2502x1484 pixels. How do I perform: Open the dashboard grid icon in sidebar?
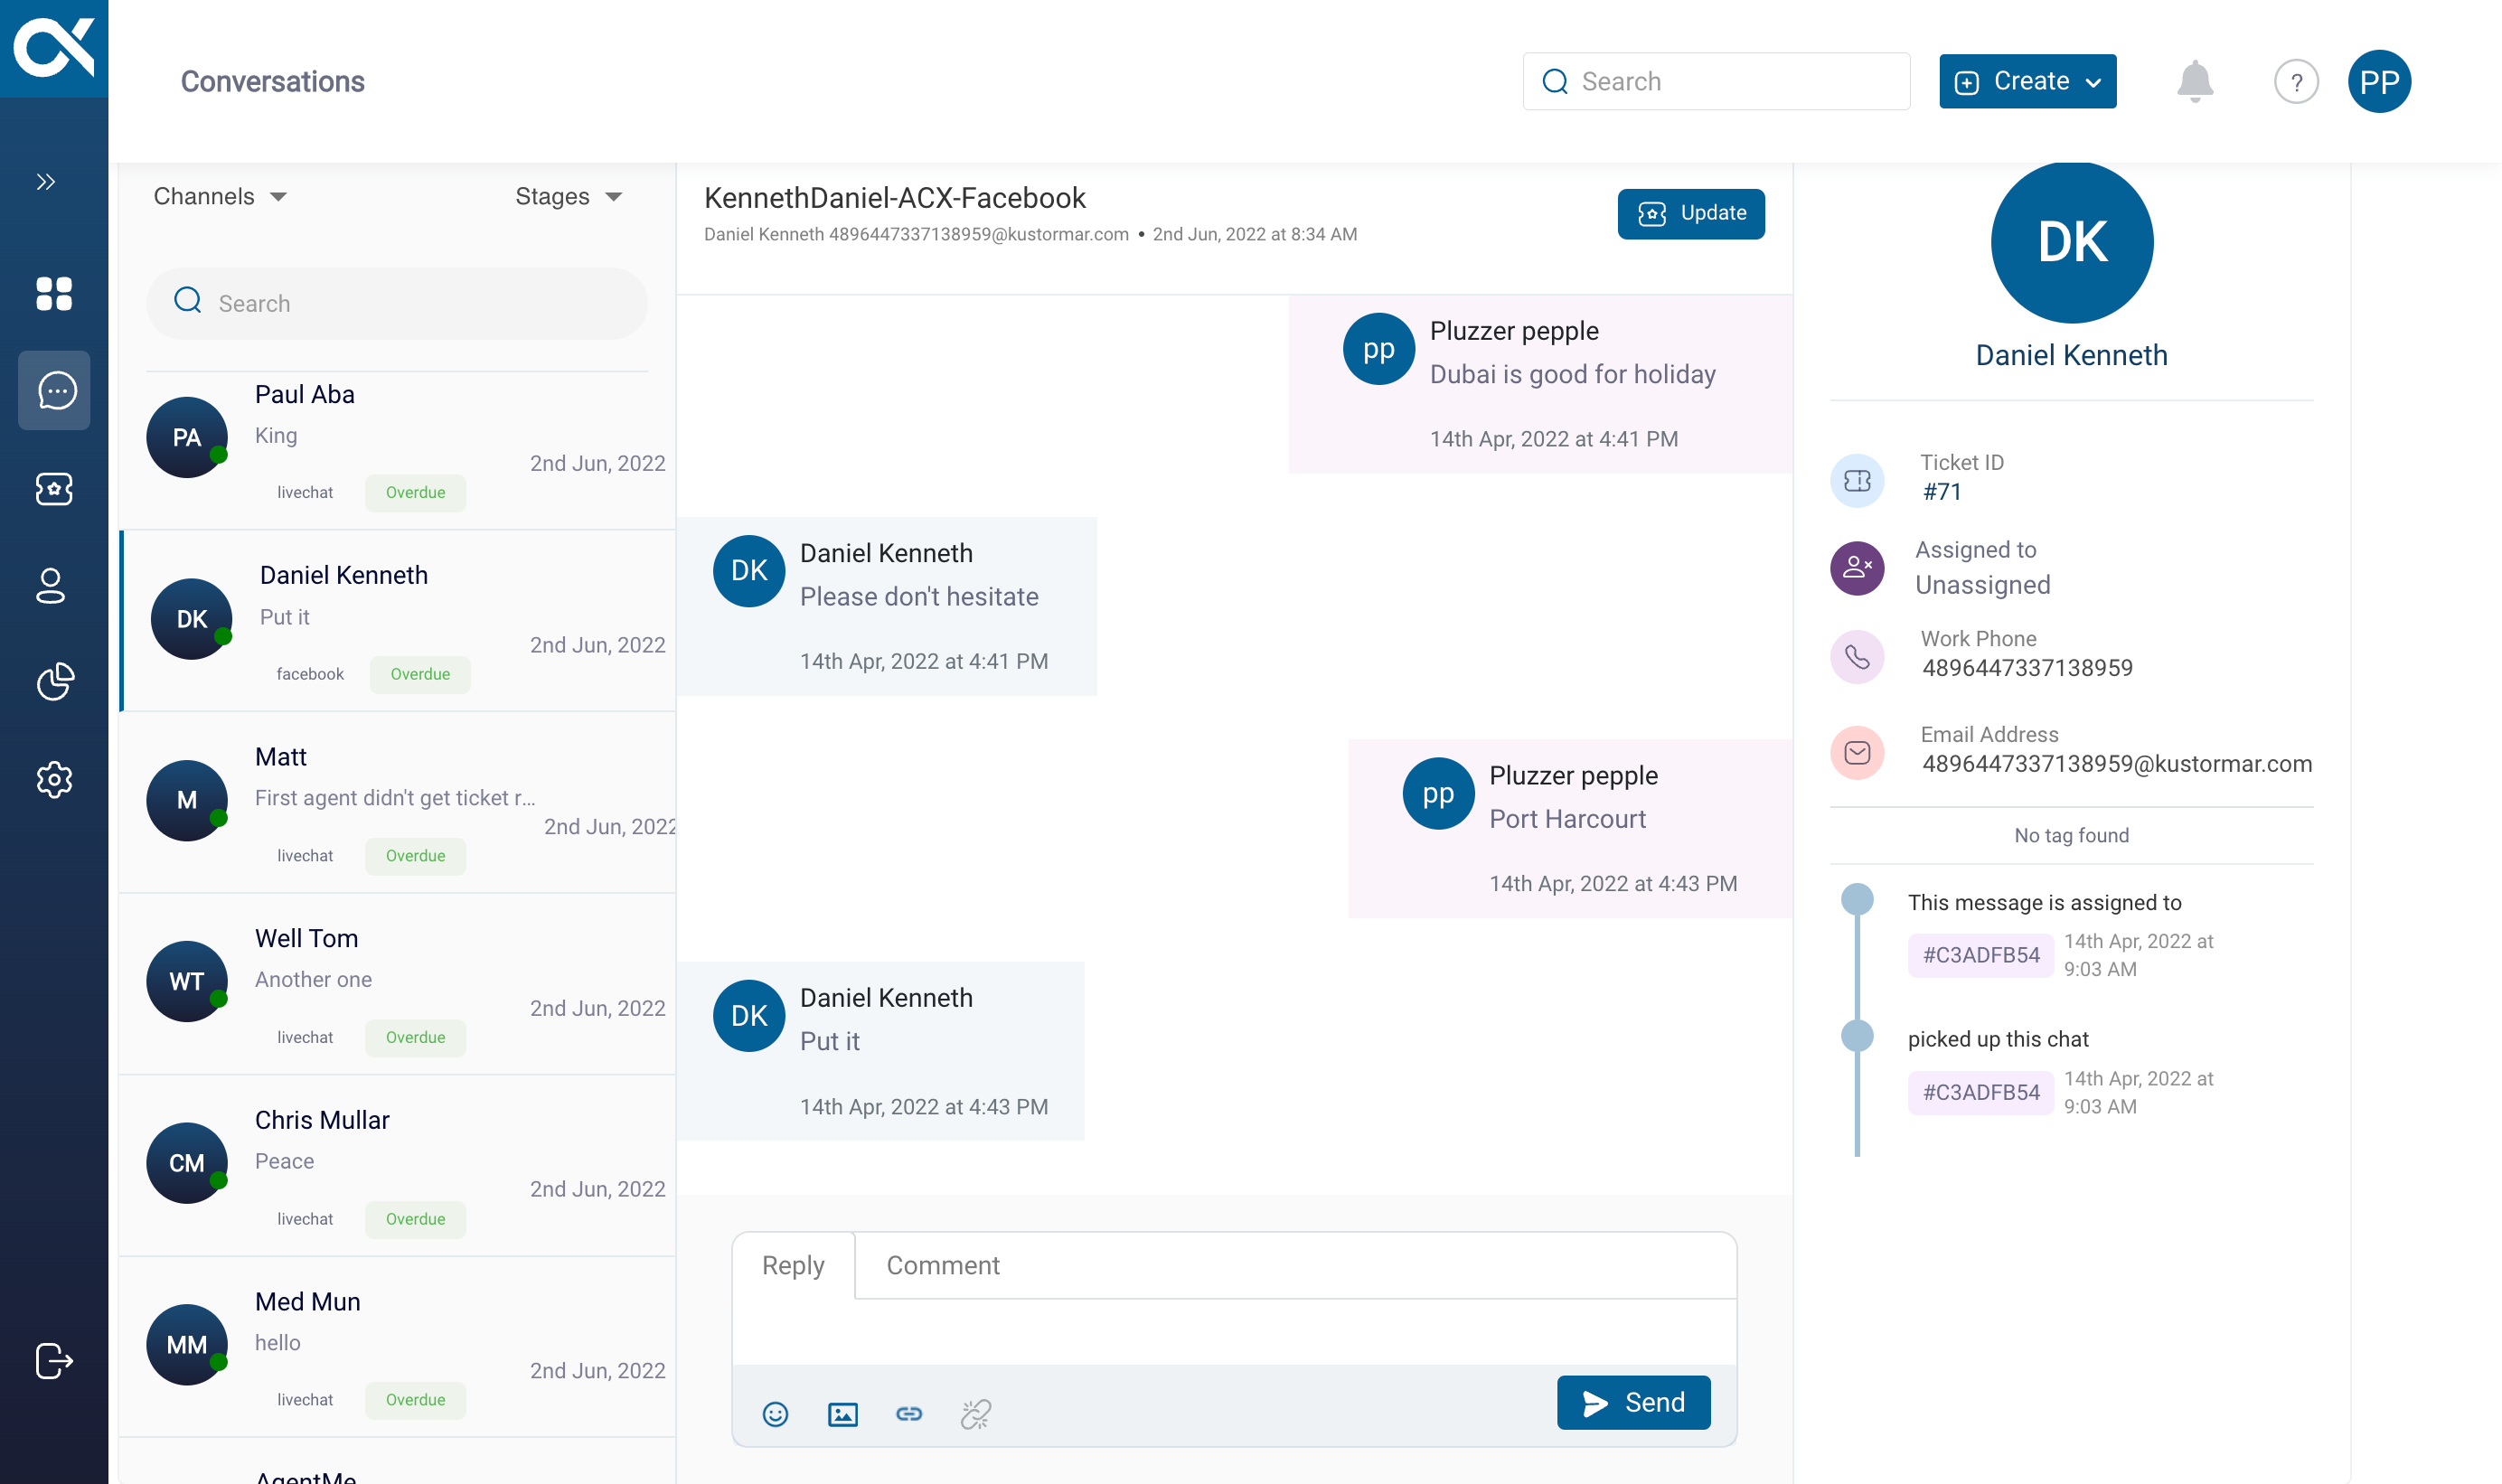click(54, 294)
